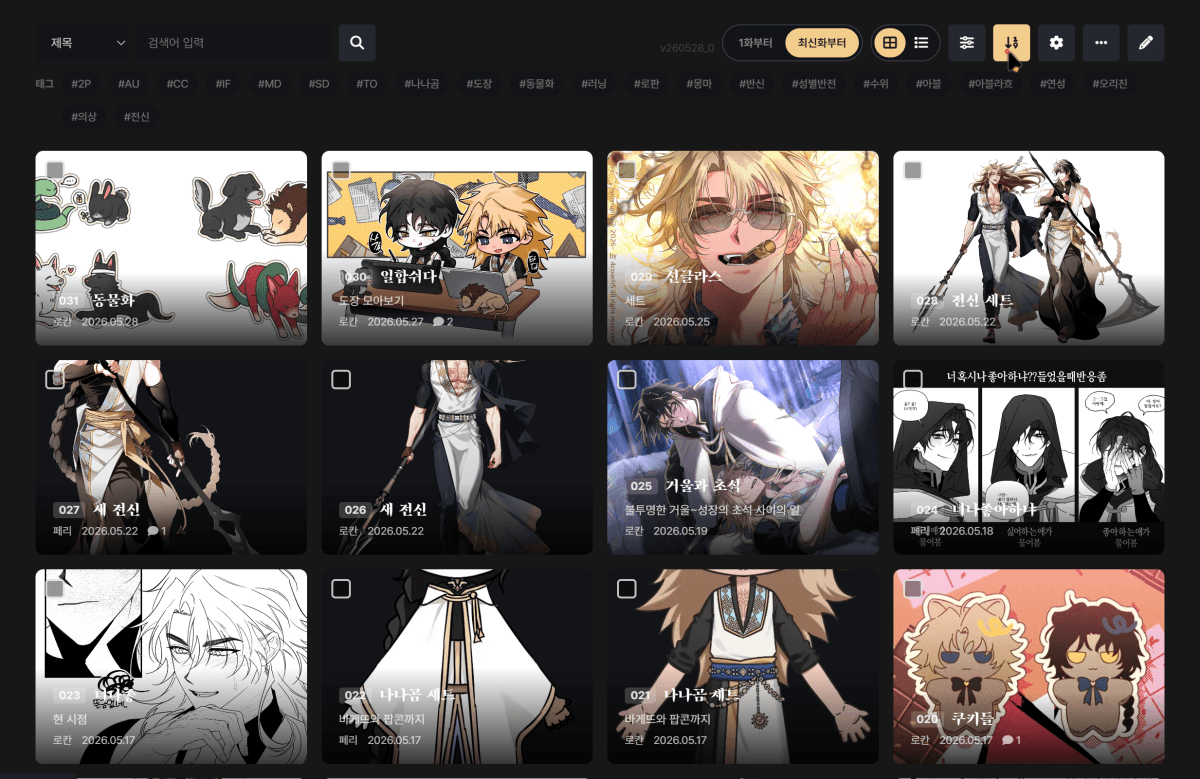
Task: Filter by #로판 tag
Action: [646, 84]
